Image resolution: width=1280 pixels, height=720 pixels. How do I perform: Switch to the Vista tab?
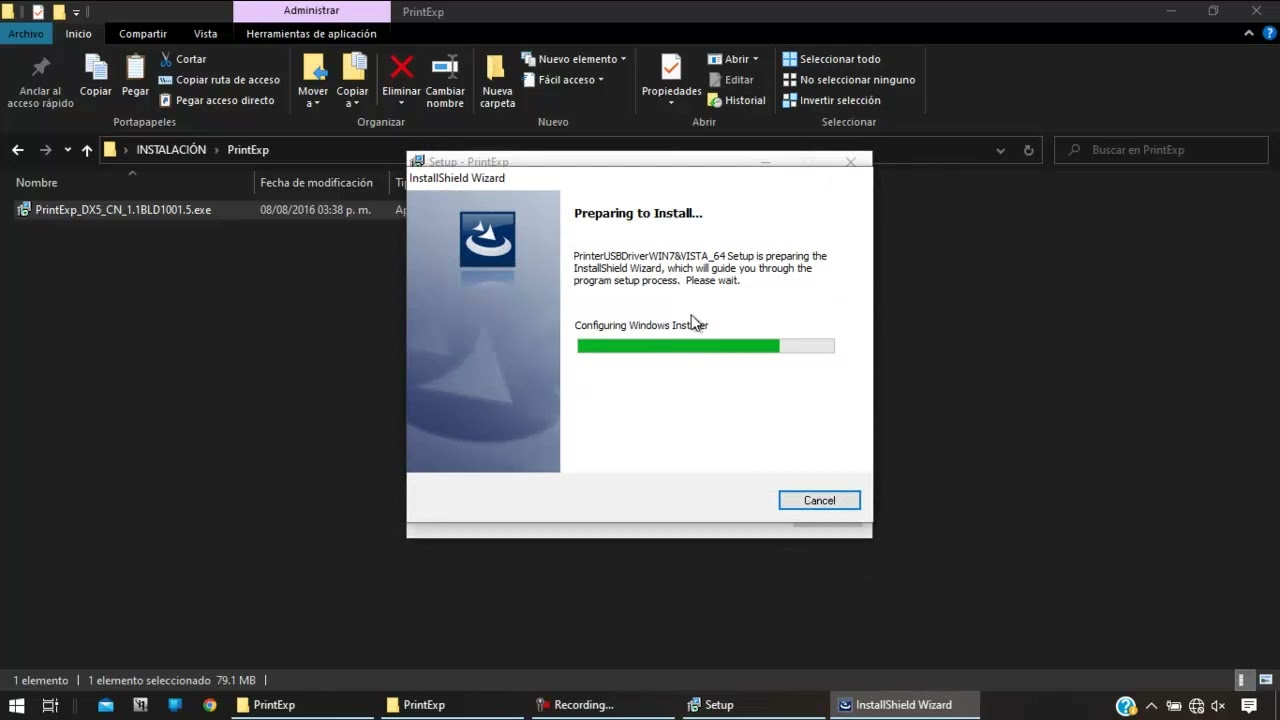click(x=206, y=34)
